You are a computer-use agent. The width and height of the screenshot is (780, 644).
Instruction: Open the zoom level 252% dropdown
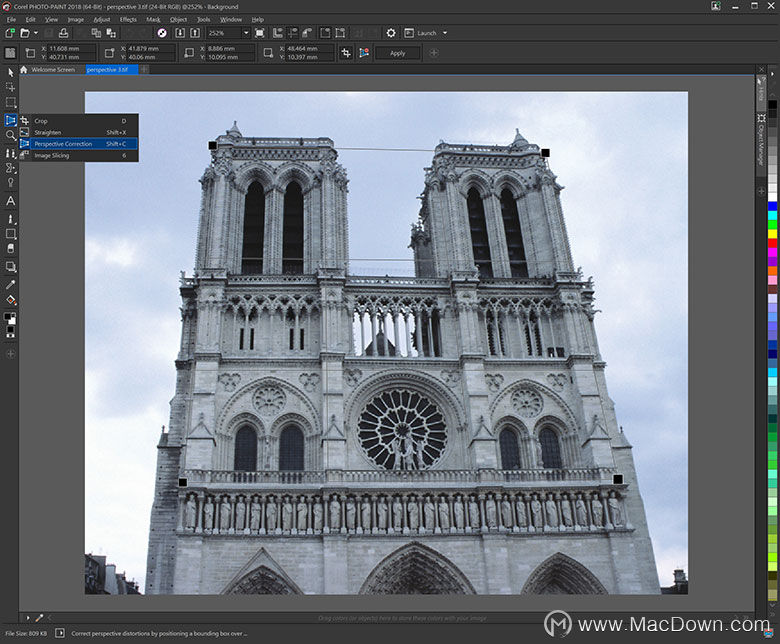click(x=246, y=33)
